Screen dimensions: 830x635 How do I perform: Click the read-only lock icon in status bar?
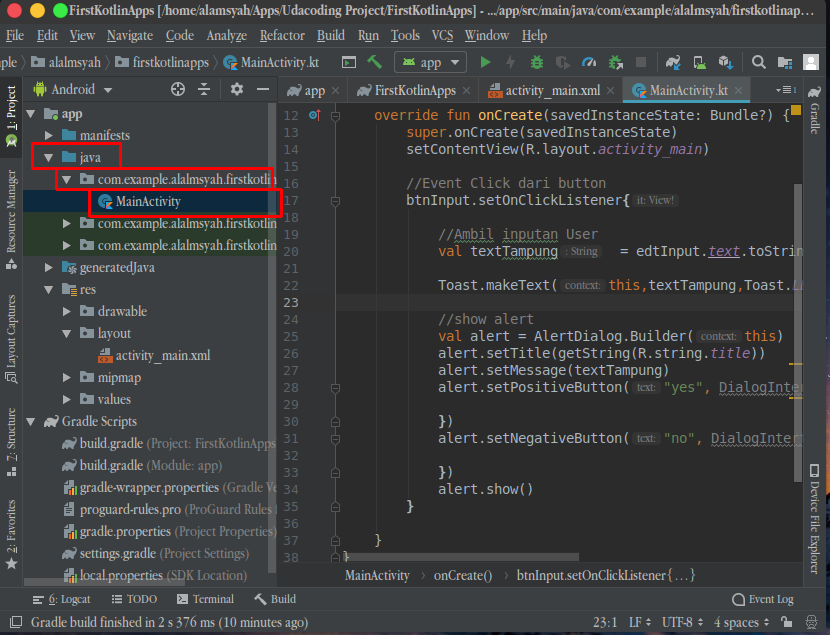[787, 622]
